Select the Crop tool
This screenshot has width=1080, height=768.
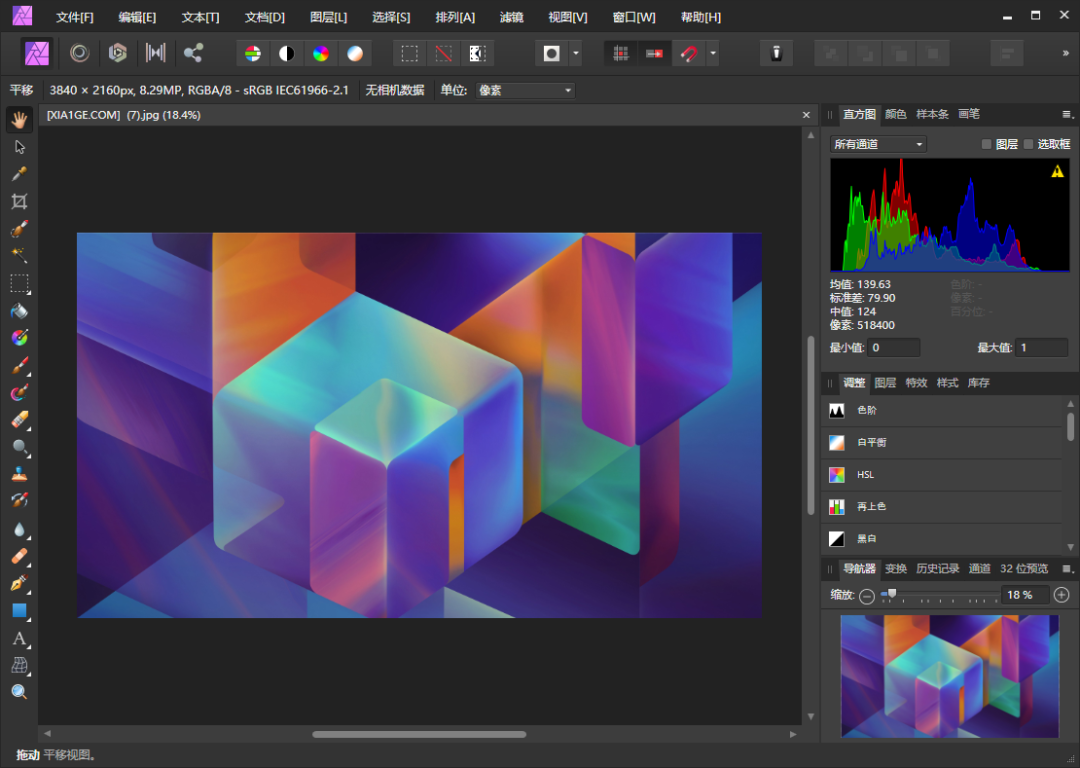pos(20,201)
